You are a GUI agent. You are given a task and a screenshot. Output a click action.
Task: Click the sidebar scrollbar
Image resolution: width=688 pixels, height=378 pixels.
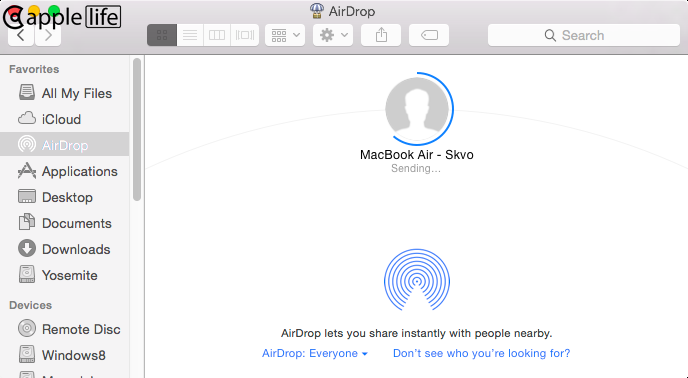pyautogui.click(x=137, y=130)
